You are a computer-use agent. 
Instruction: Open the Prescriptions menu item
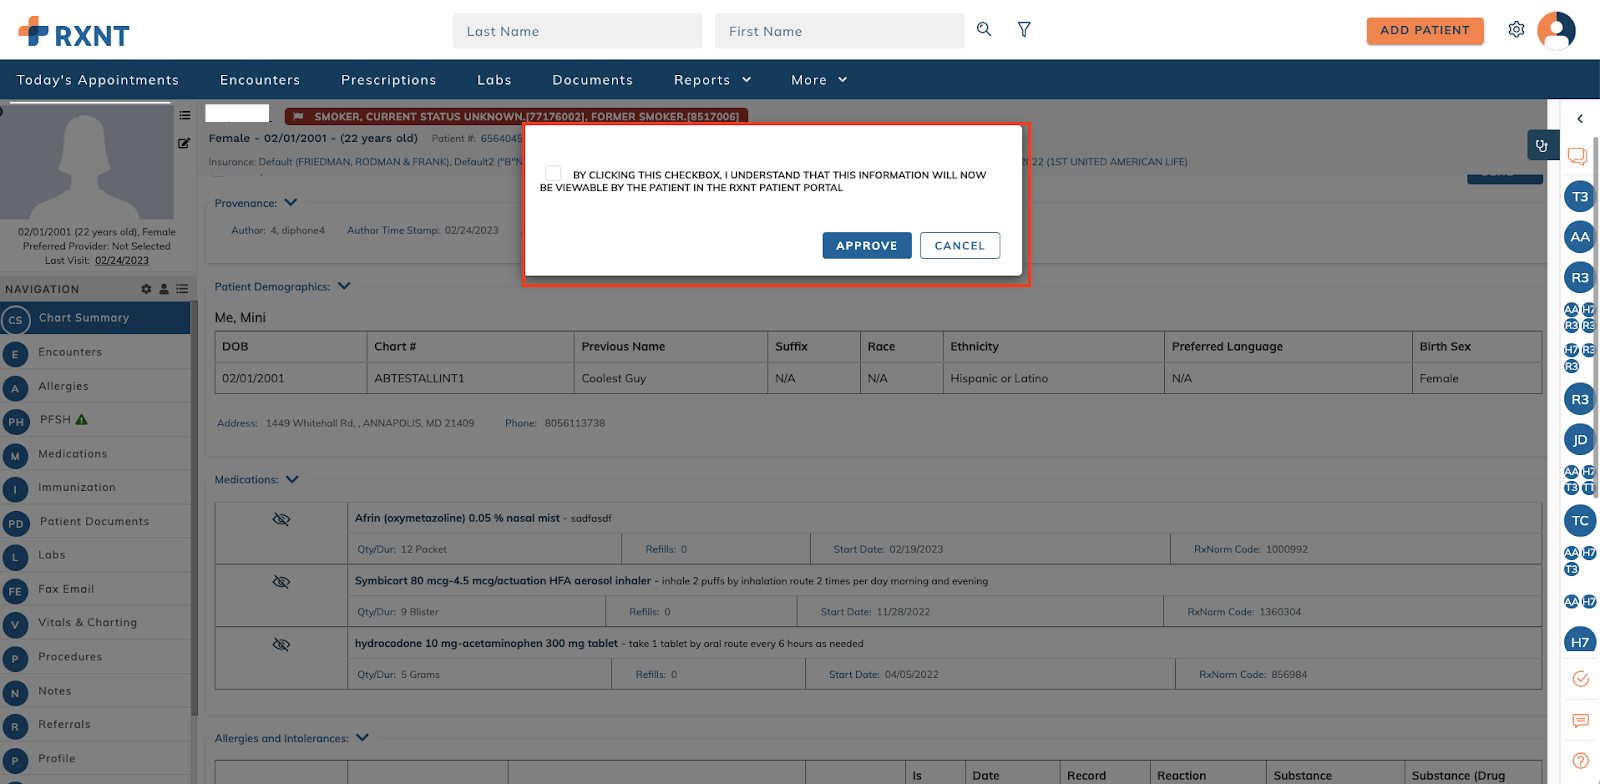pos(388,80)
